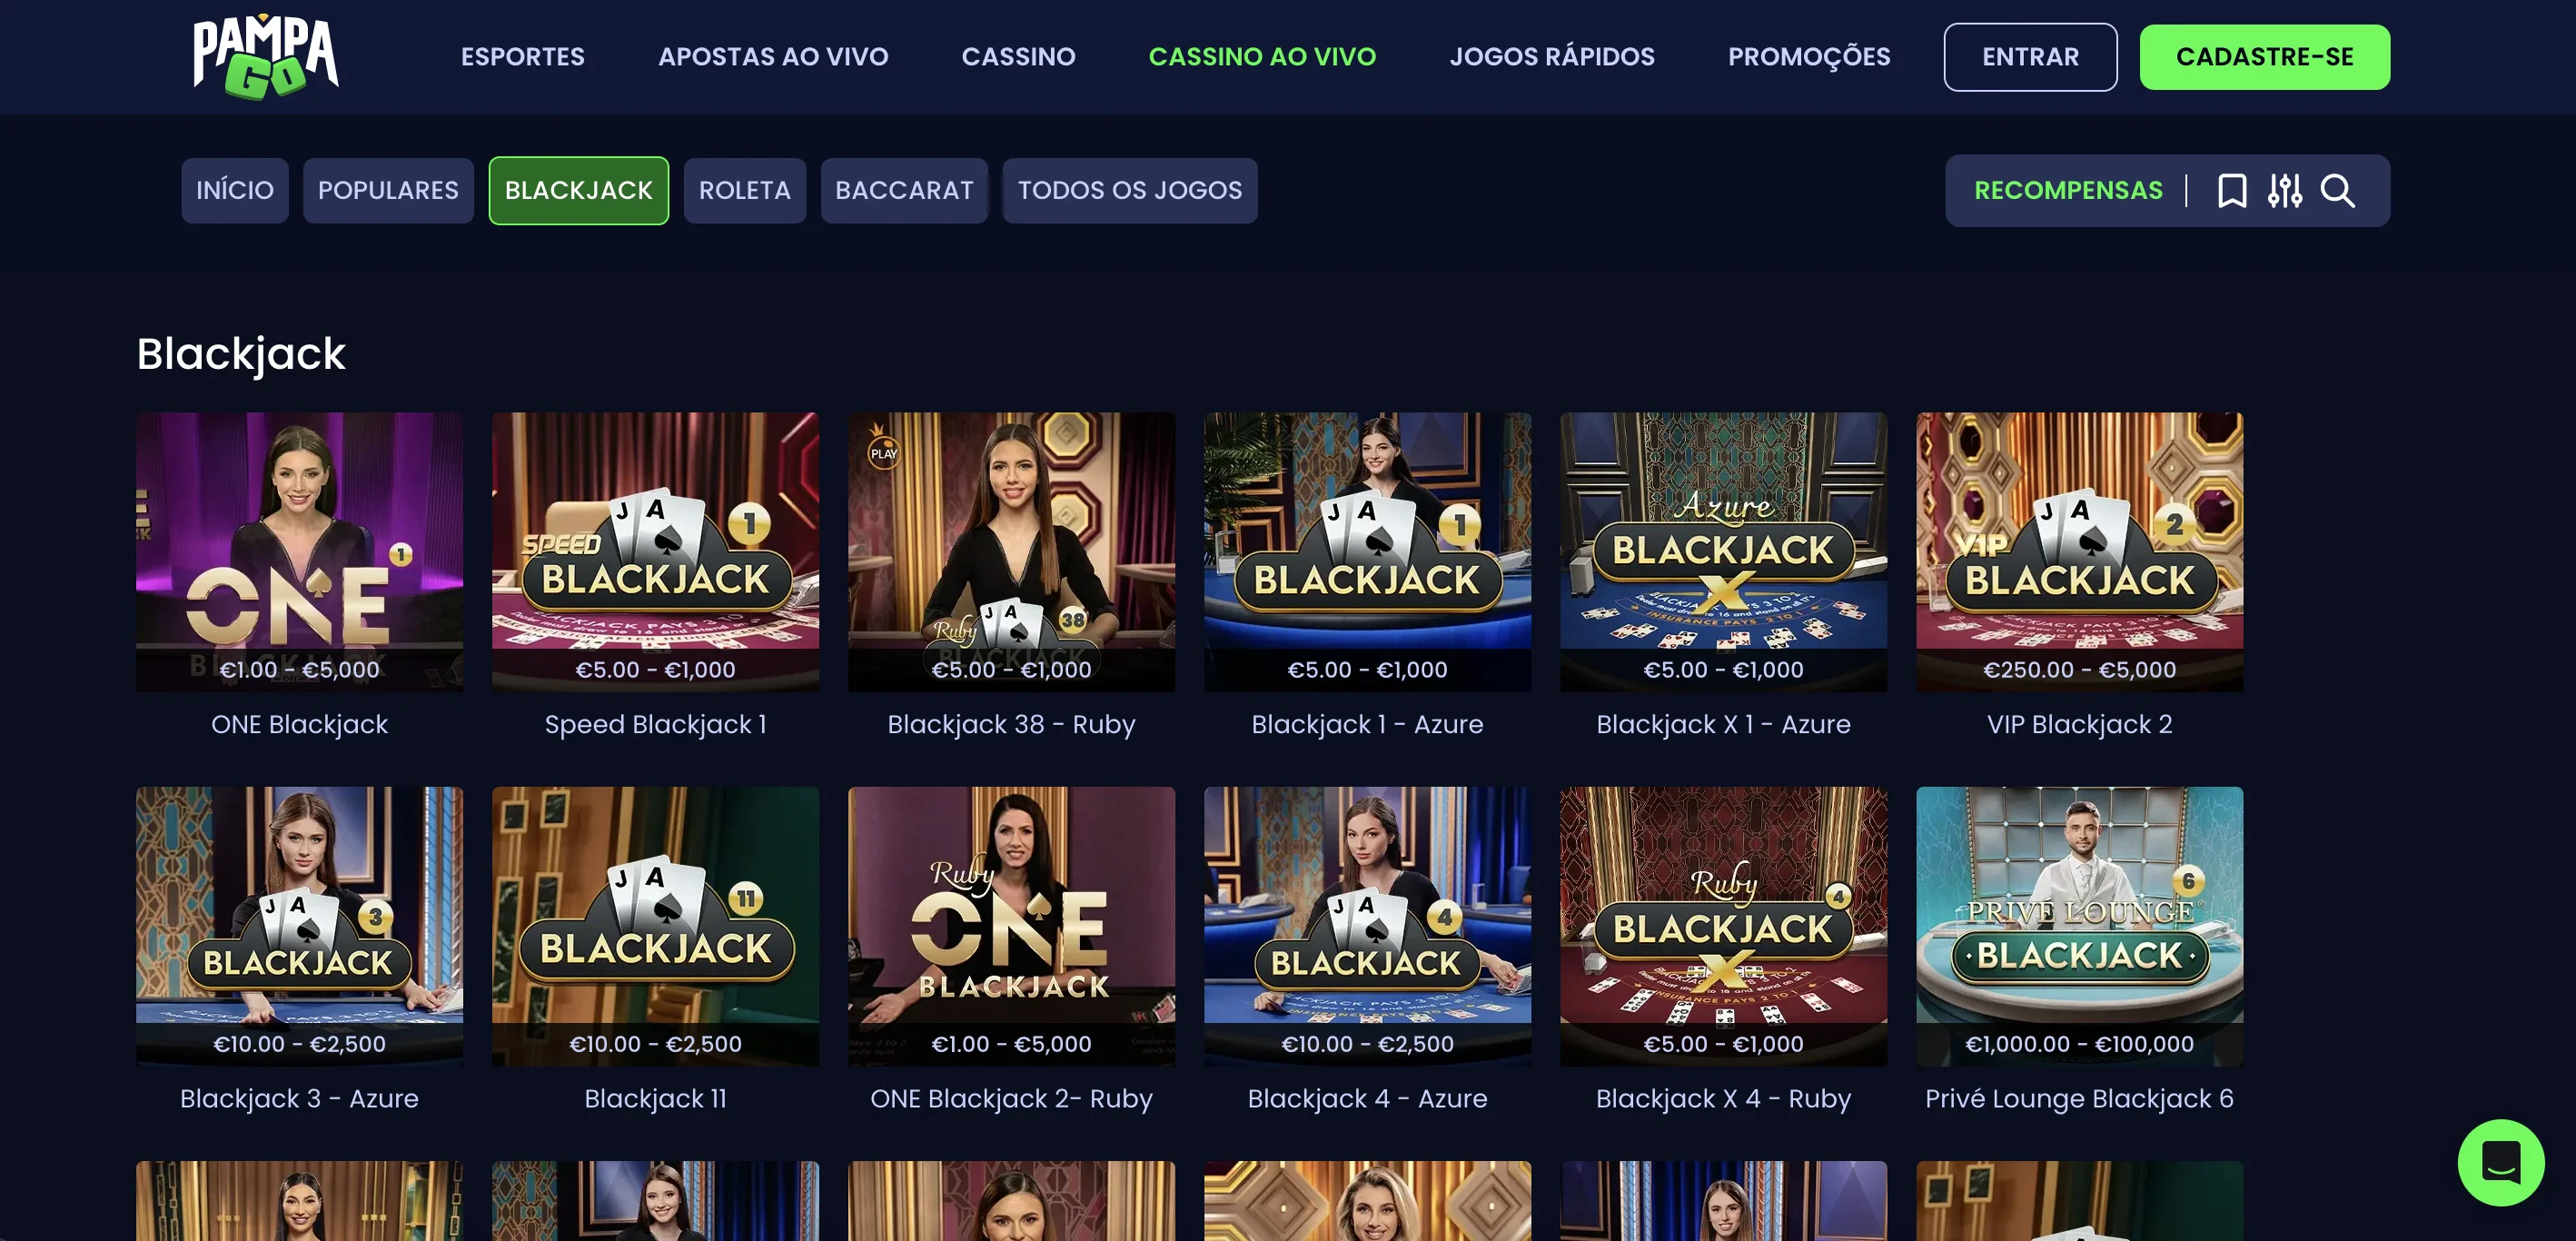Open the bookmarked favorites icon
2576x1241 pixels.
click(2231, 190)
